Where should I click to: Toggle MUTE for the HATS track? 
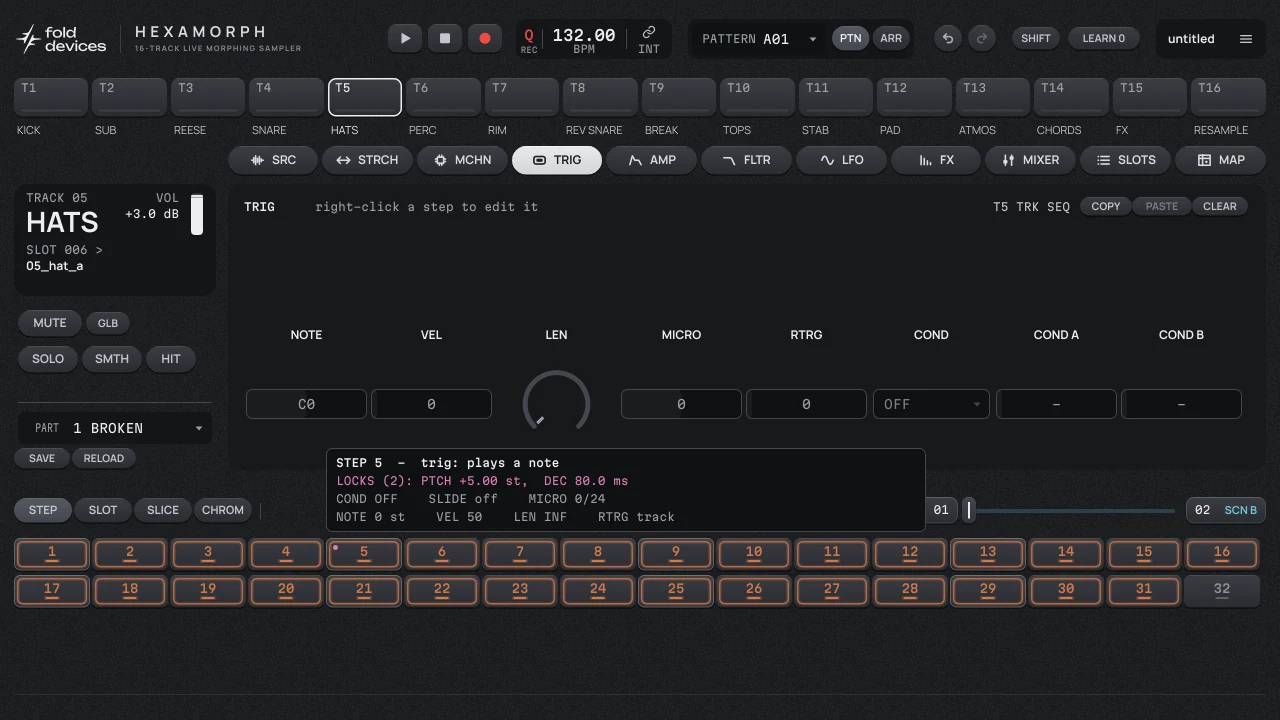pos(49,323)
